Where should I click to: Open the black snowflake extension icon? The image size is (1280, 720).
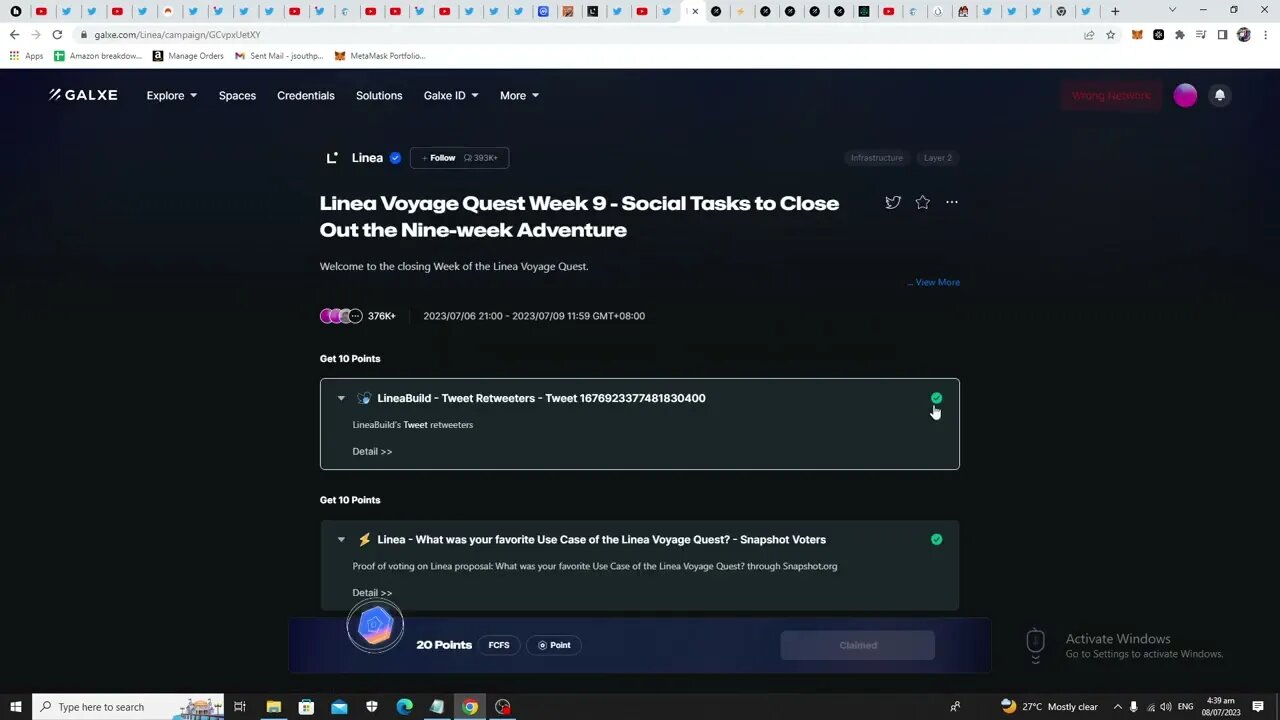(x=1158, y=34)
